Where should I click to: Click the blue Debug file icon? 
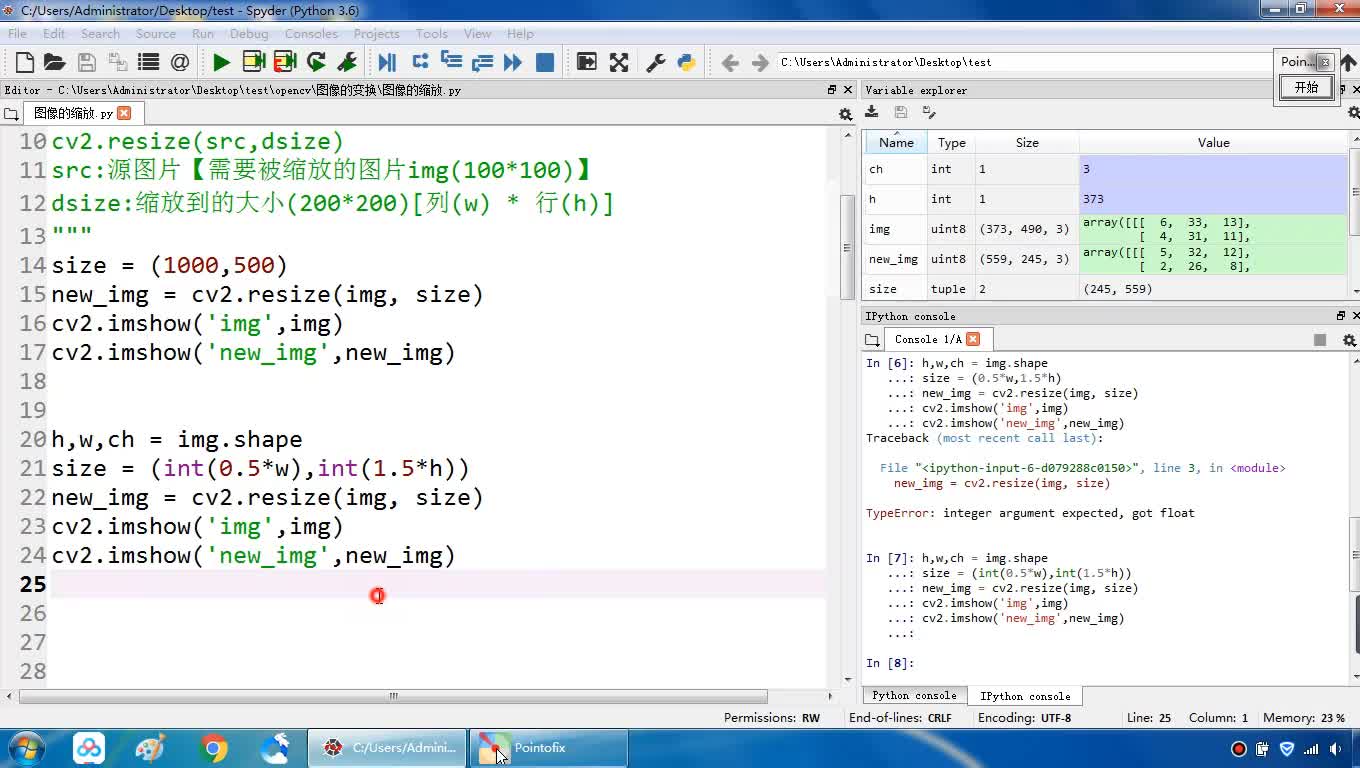click(x=387, y=62)
